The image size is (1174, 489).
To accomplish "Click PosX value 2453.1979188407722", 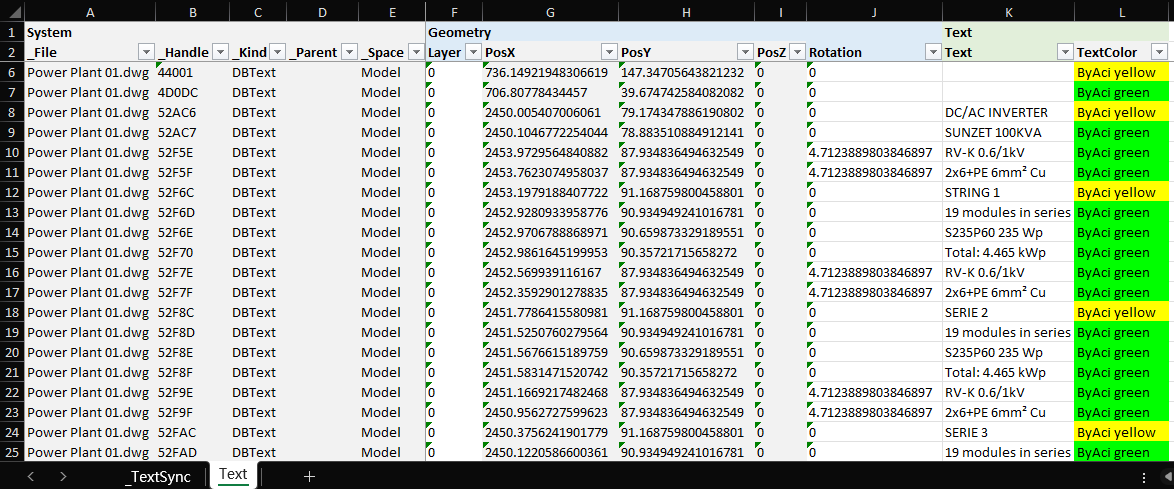I will (550, 192).
